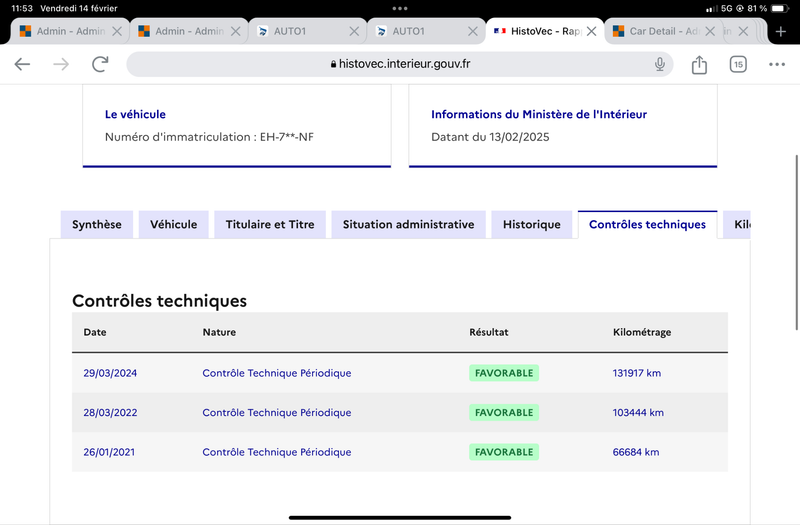Open the Historique tab
800x525 pixels.
tap(532, 224)
